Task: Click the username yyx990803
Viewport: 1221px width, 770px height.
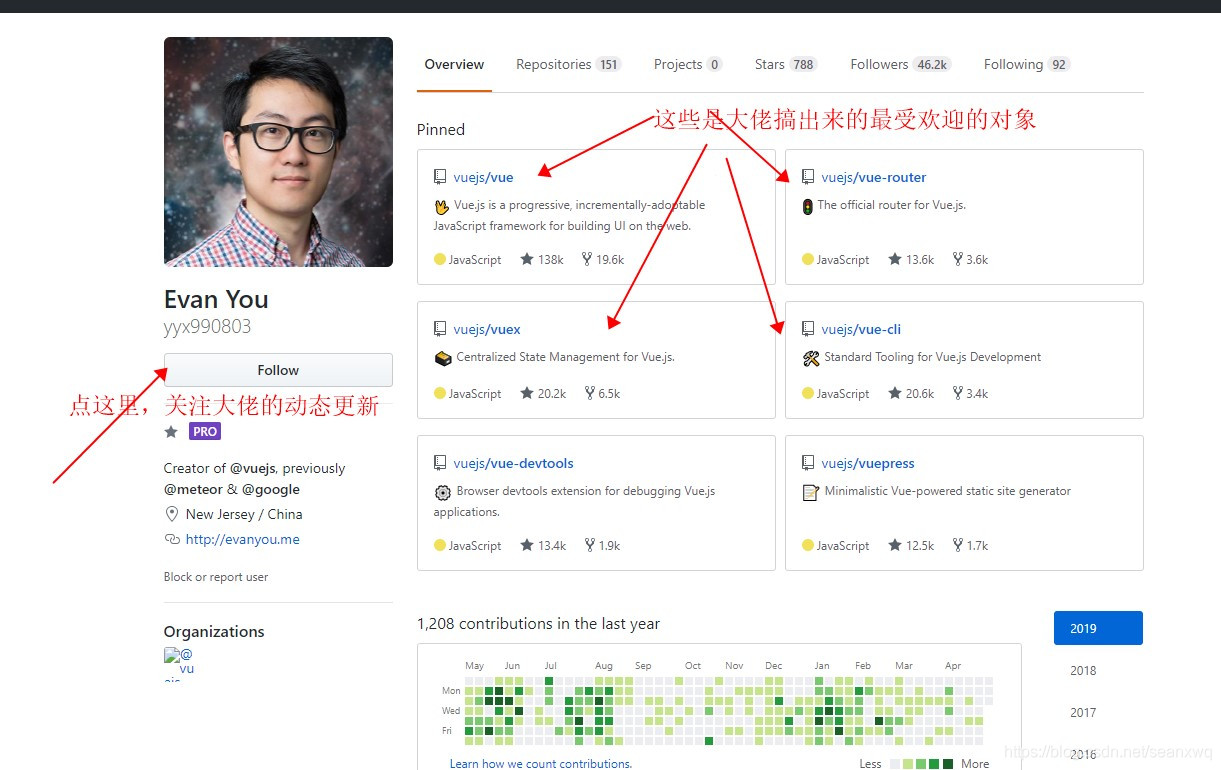Action: coord(207,326)
